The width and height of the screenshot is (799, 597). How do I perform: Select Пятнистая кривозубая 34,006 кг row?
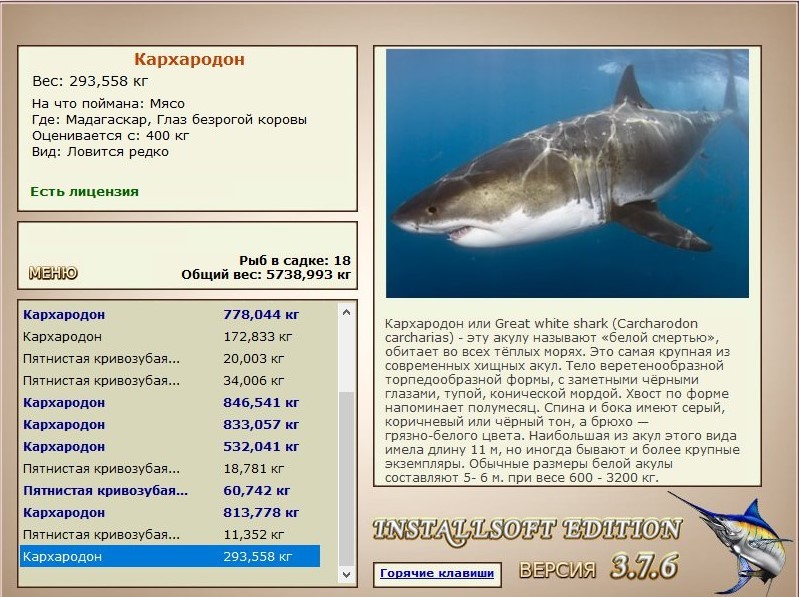[170, 381]
